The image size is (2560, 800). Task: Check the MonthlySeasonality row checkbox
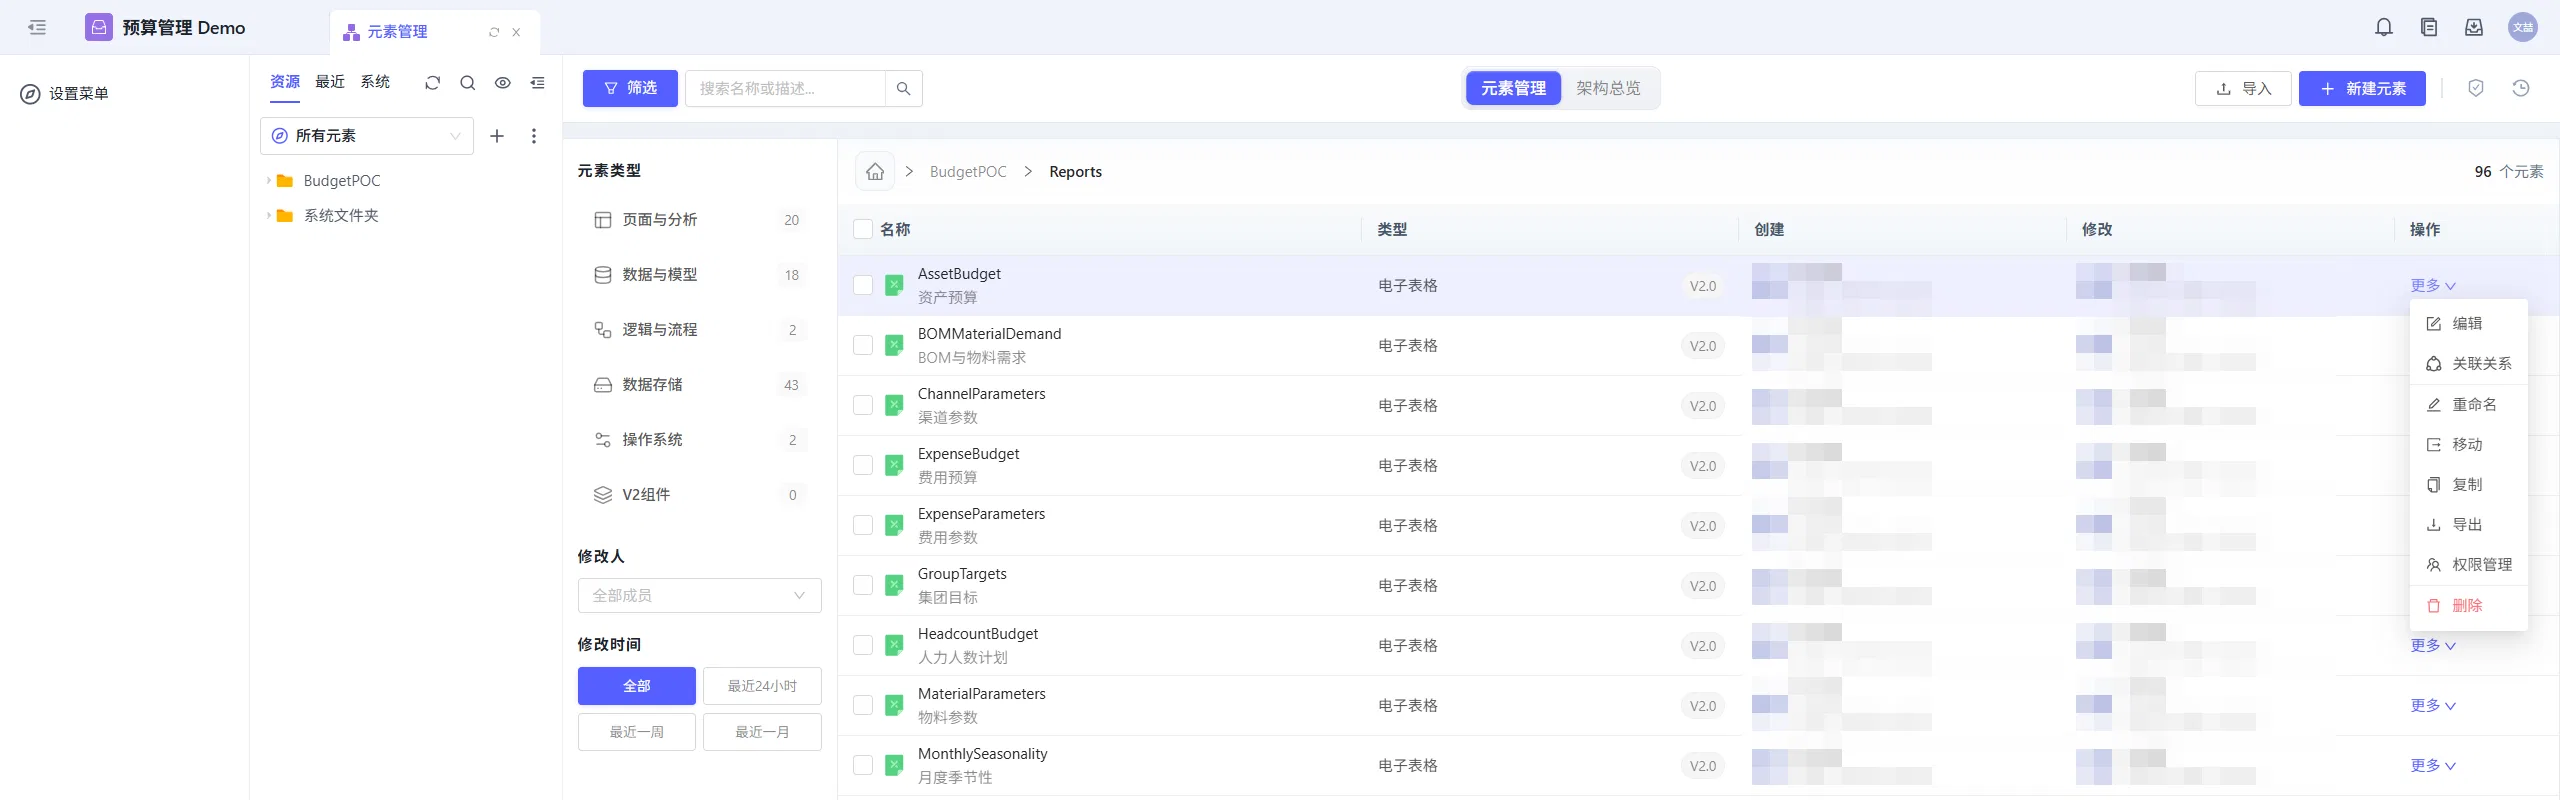pos(863,766)
